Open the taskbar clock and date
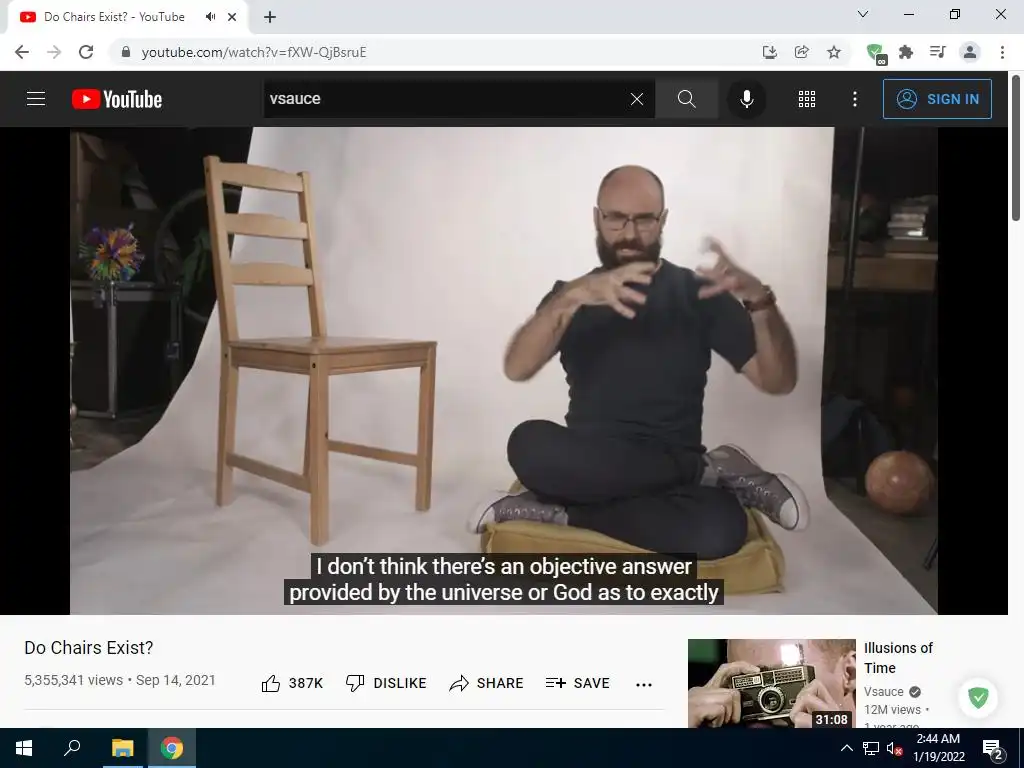 click(x=938, y=748)
